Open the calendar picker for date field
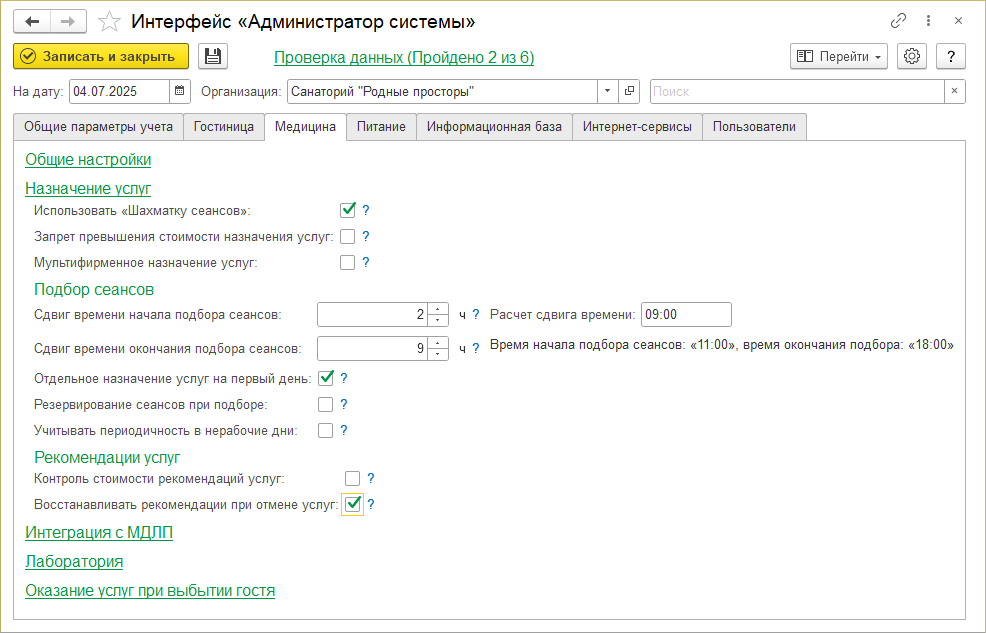 180,91
